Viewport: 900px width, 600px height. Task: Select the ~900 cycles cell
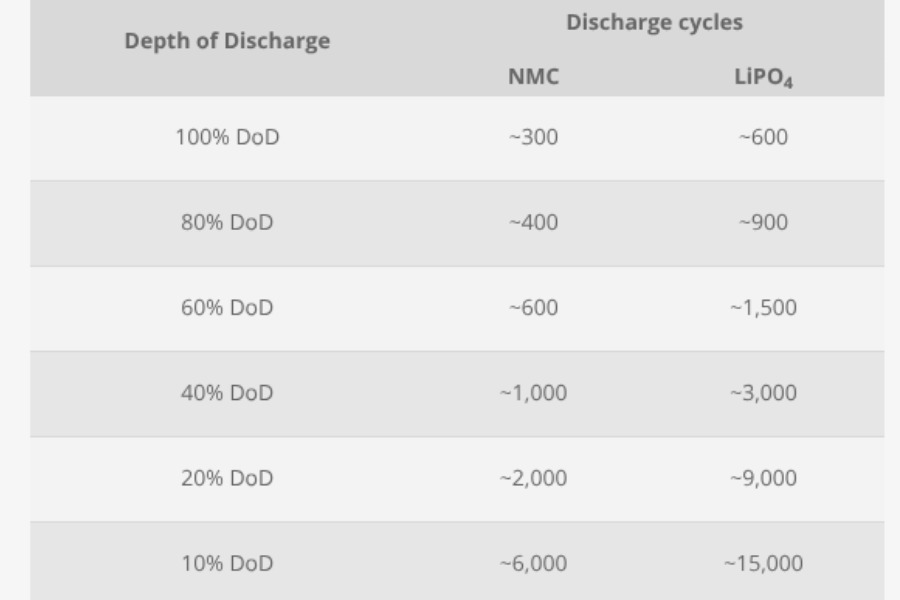762,223
